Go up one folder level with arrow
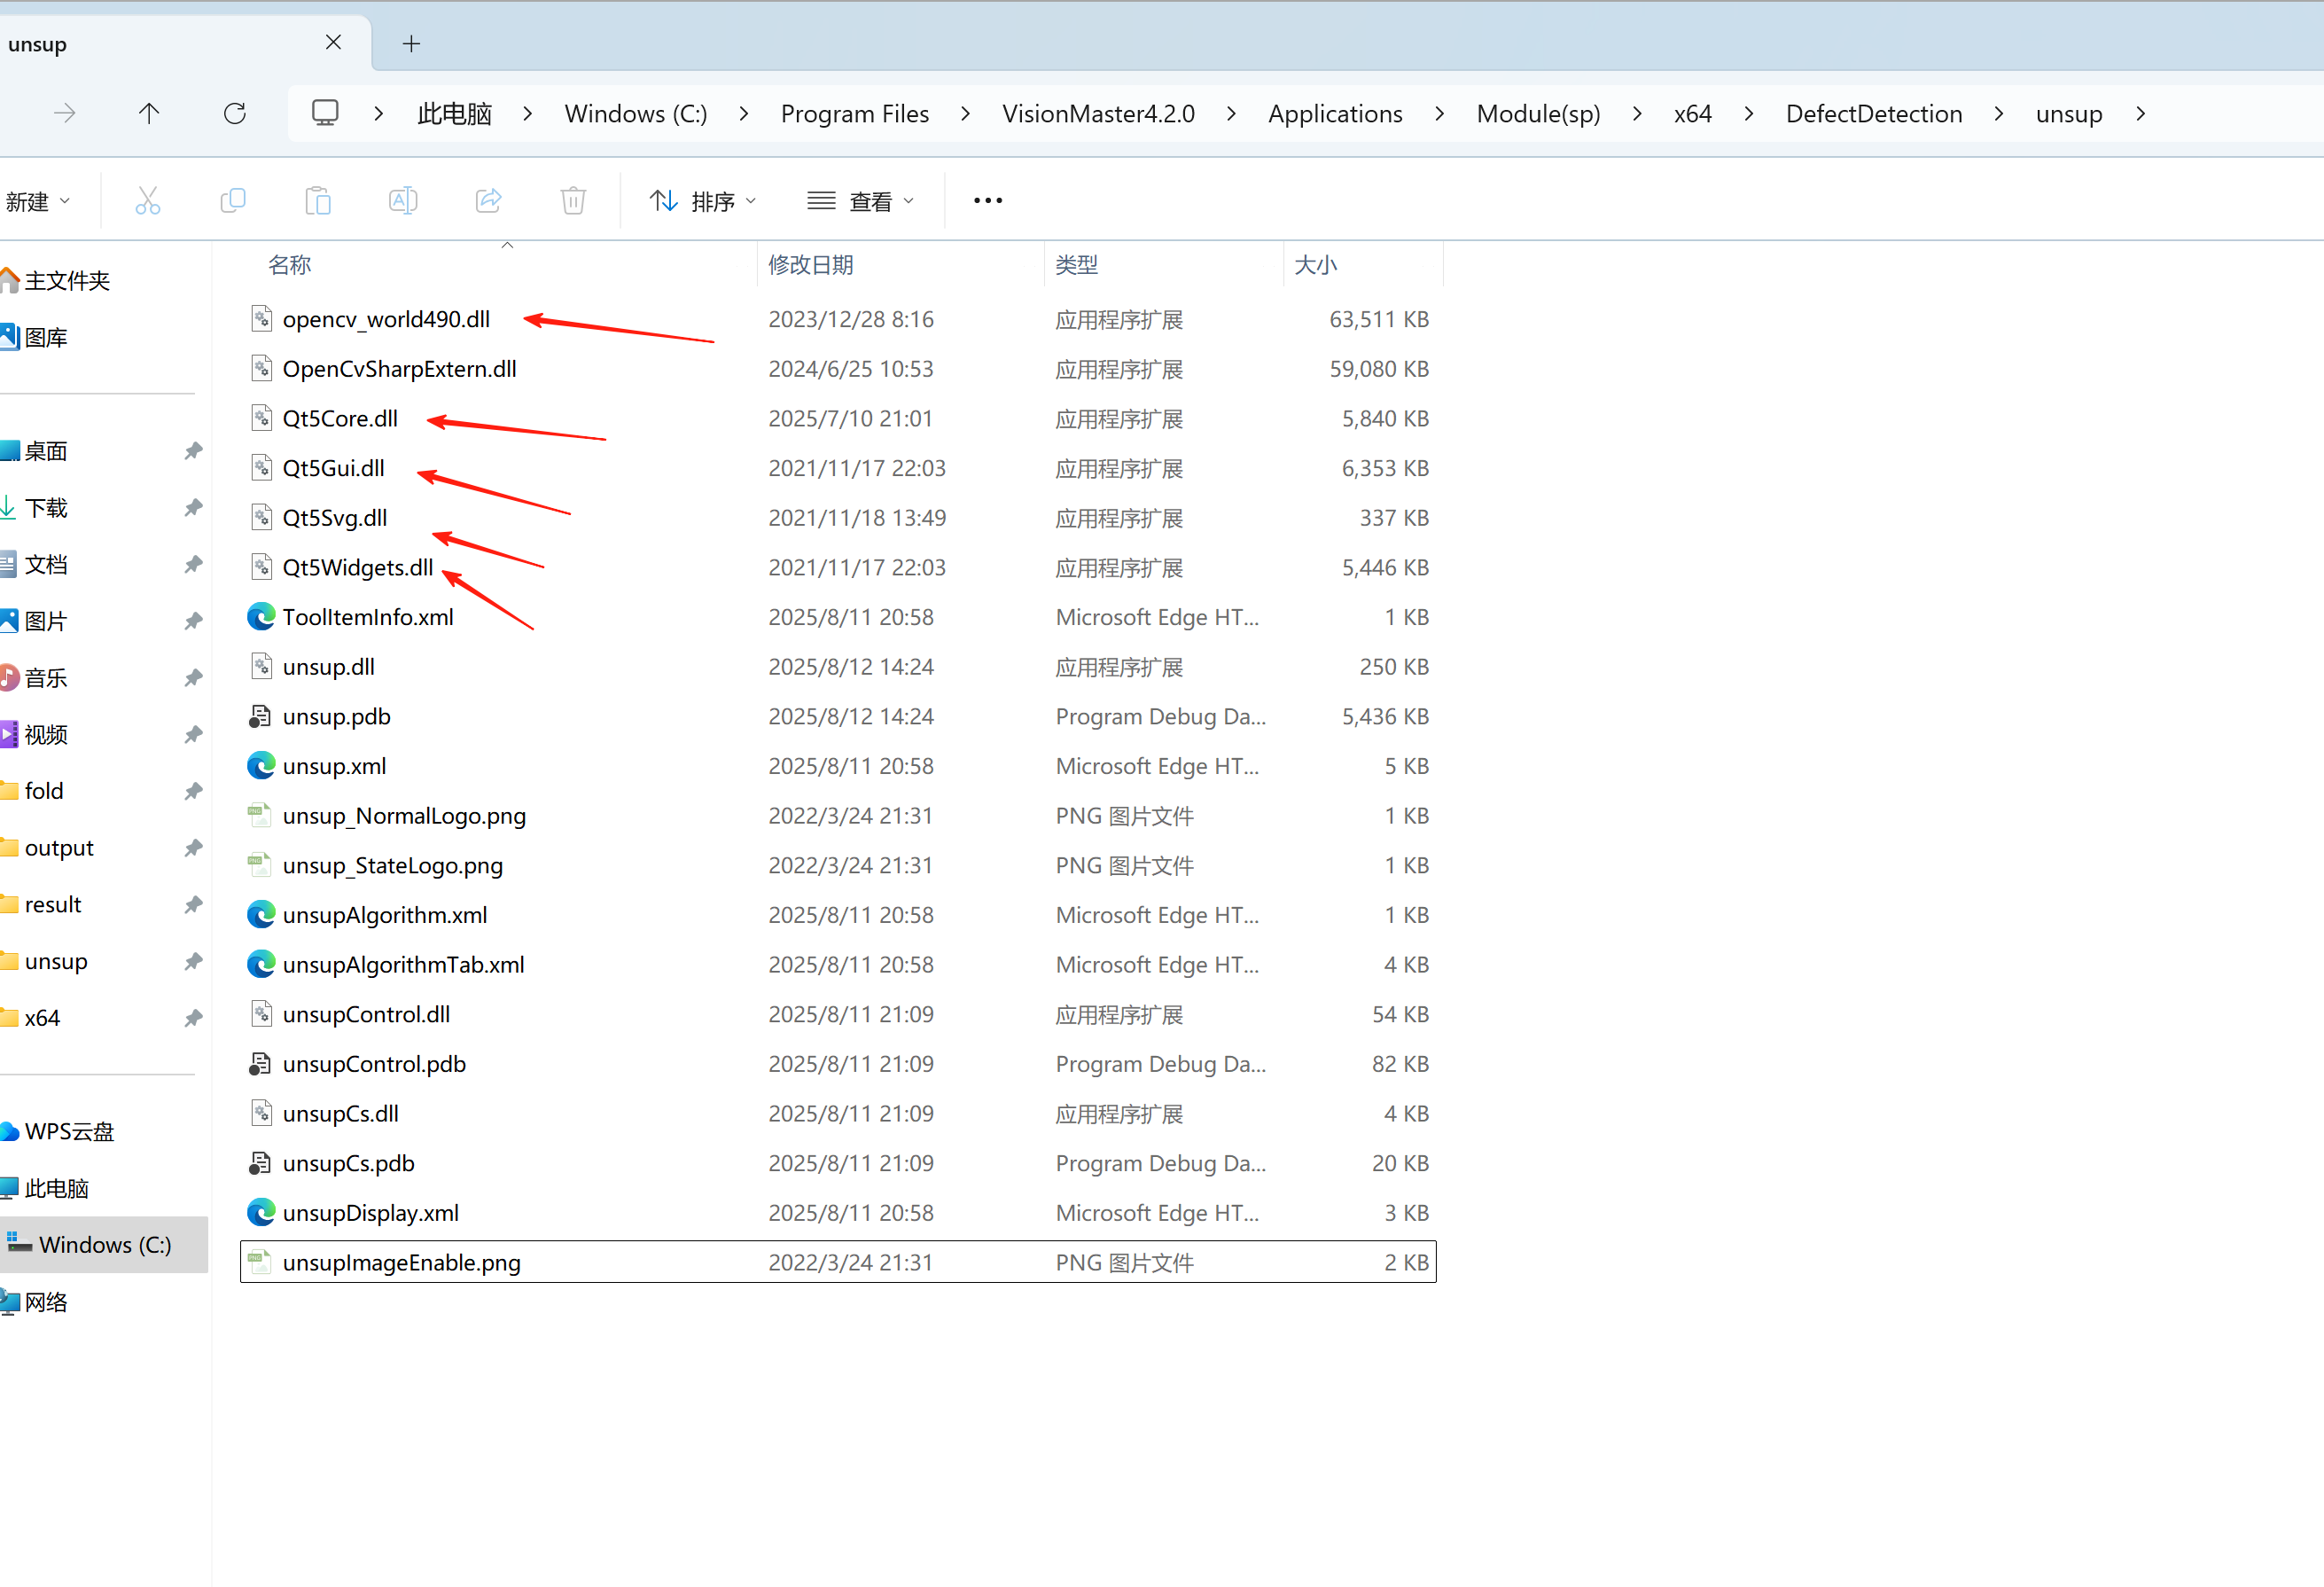 (x=149, y=114)
